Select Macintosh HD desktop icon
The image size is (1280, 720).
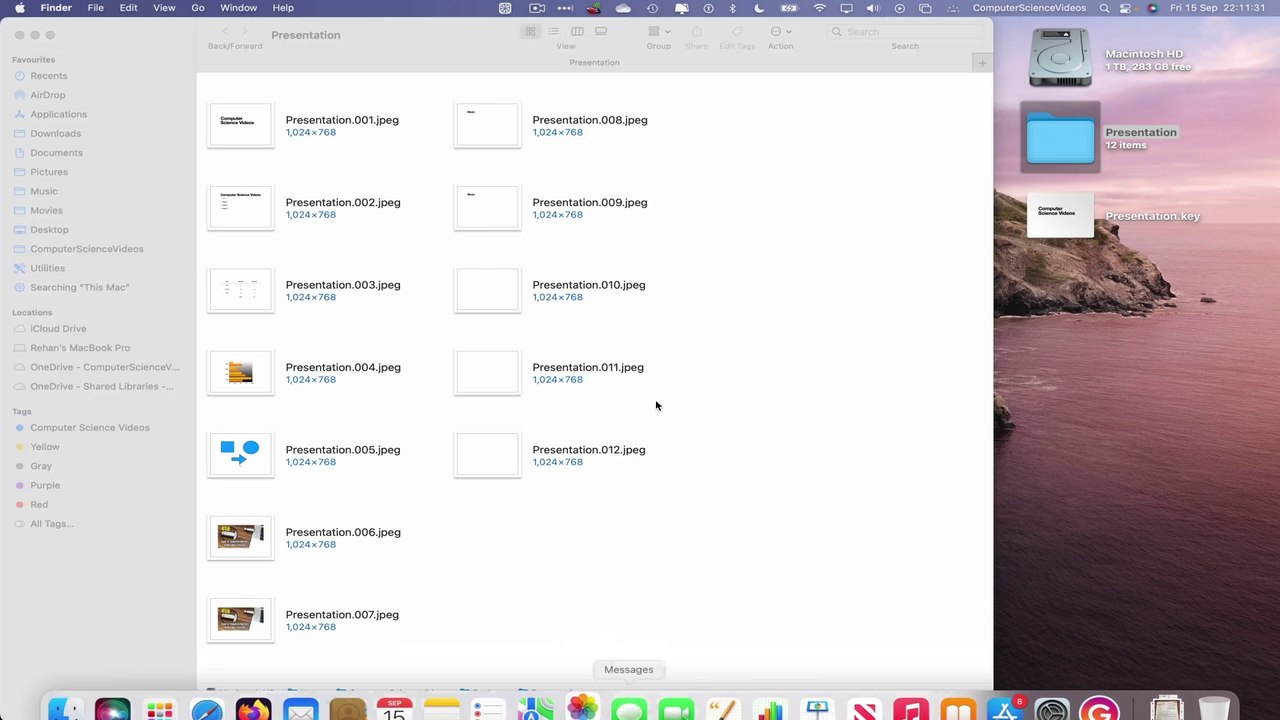click(1060, 58)
